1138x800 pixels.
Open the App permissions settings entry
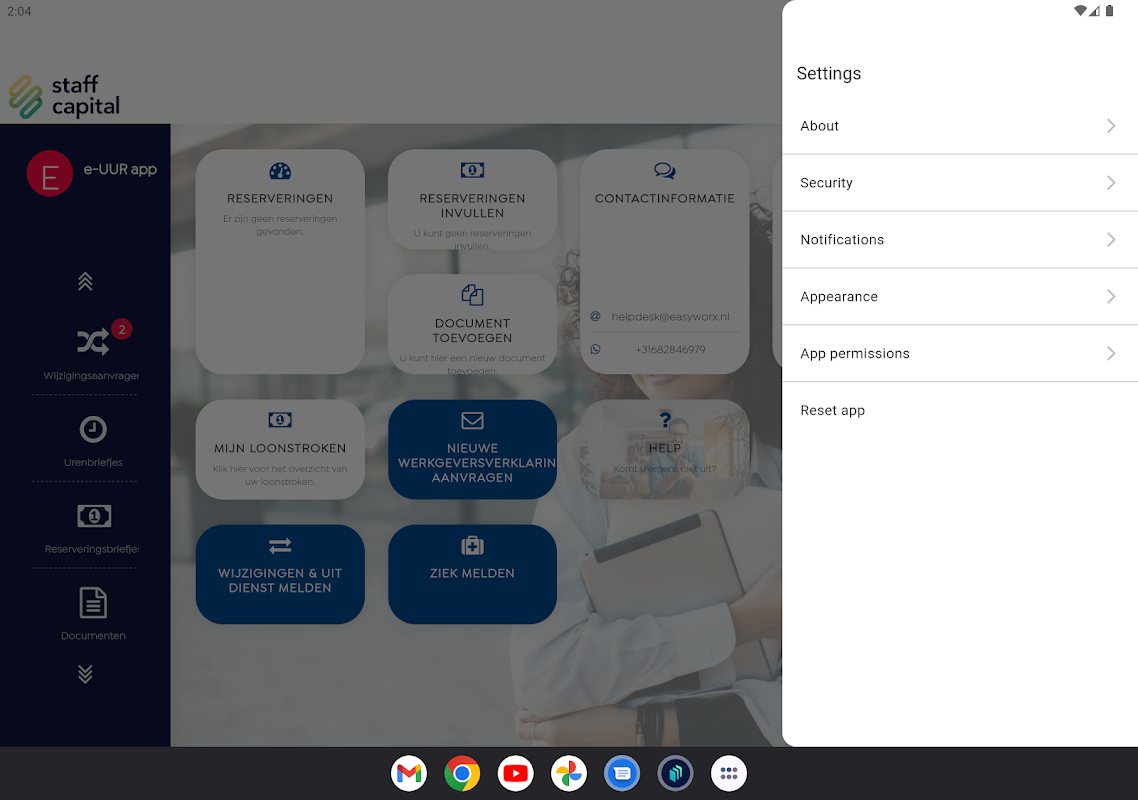pos(959,354)
